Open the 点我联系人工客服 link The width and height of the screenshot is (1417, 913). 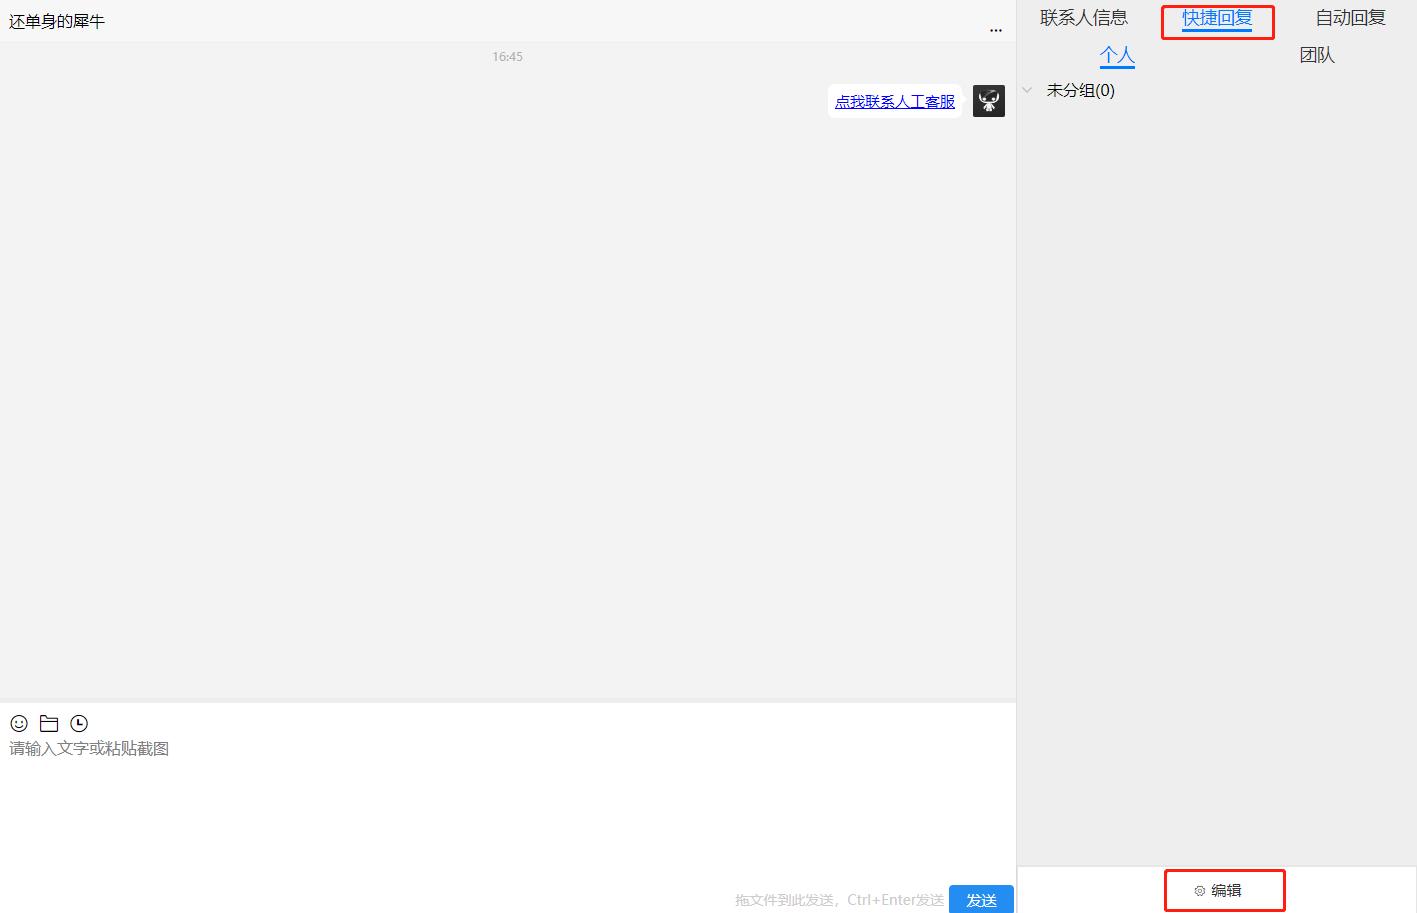[x=895, y=101]
